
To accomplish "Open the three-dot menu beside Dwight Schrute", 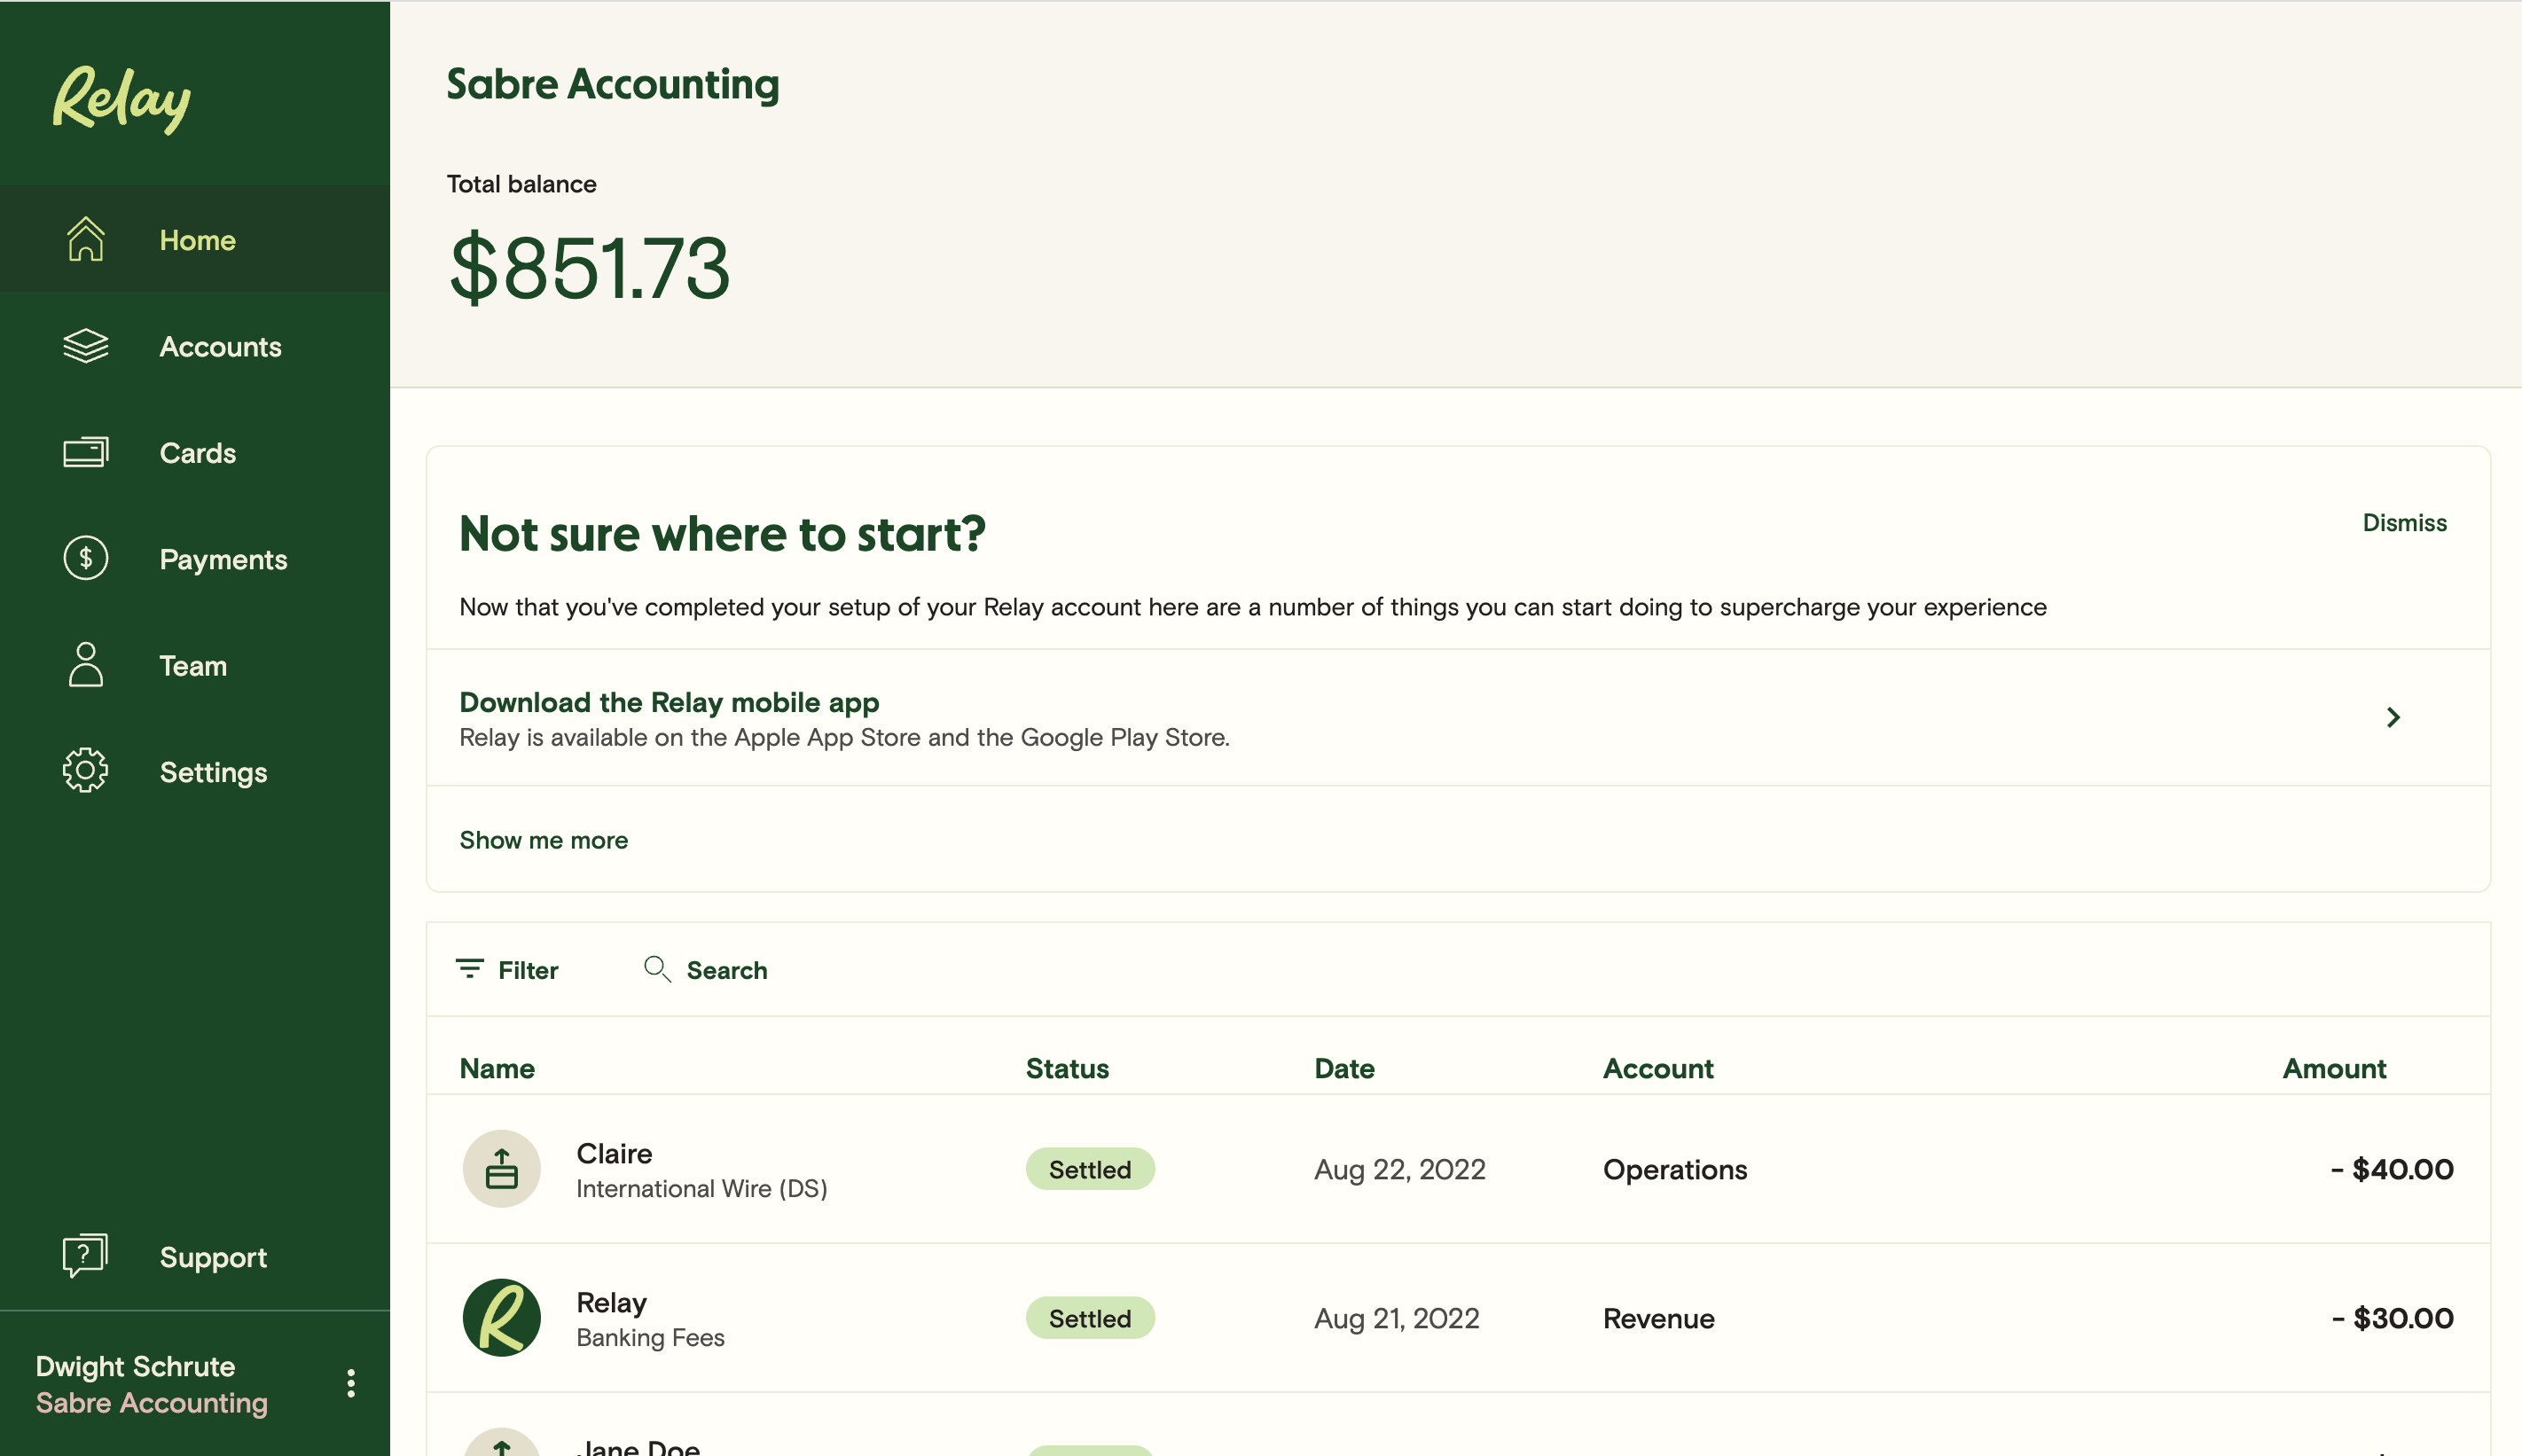I will [x=351, y=1384].
